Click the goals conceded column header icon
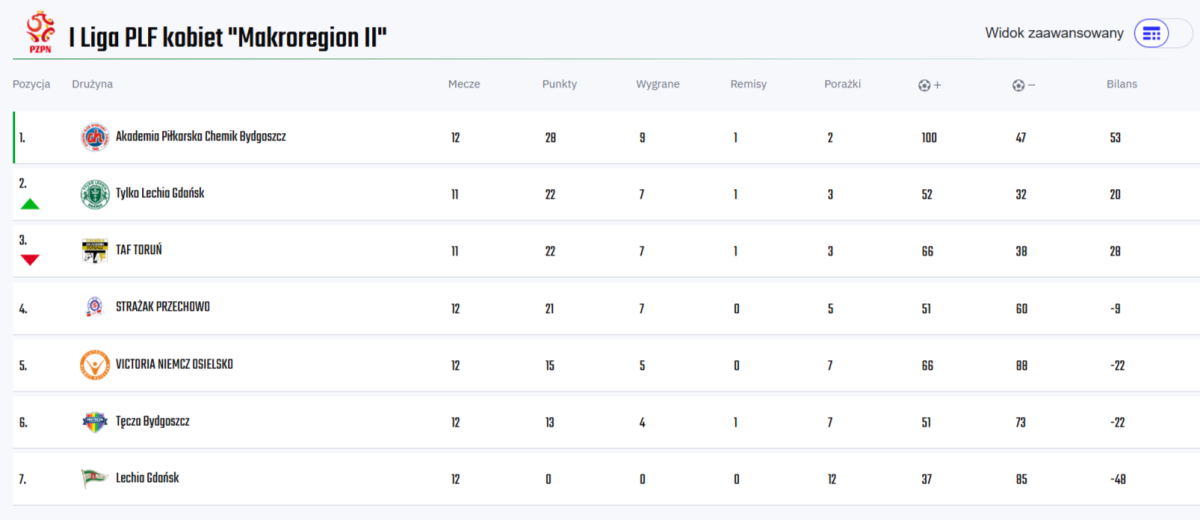 coord(1019,85)
